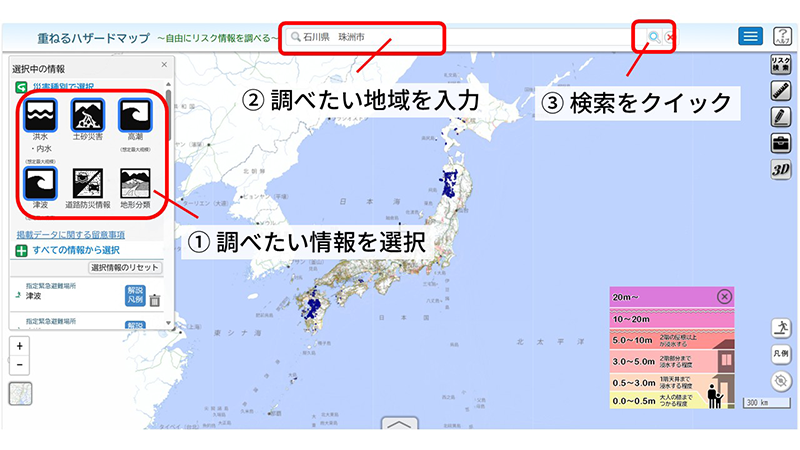This screenshot has width=800, height=450.
Task: Click the evacuation running-person icon
Action: pyautogui.click(x=781, y=328)
